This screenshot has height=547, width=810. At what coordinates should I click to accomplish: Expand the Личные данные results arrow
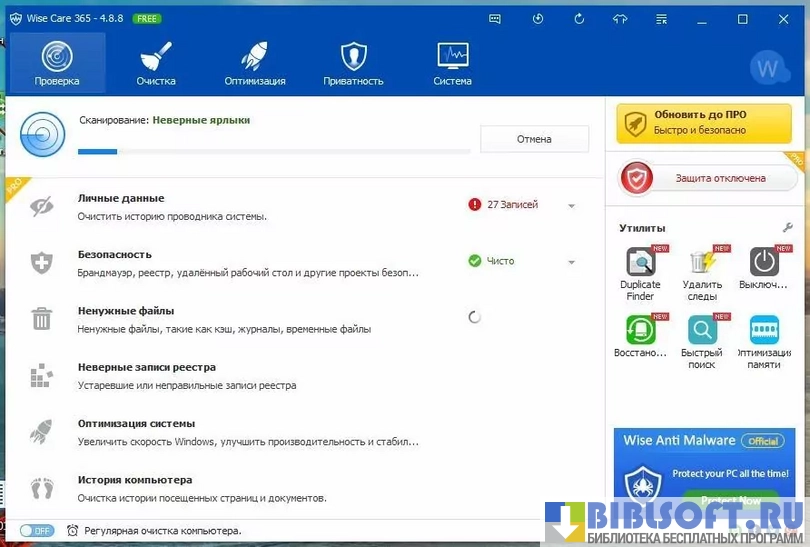coord(572,206)
